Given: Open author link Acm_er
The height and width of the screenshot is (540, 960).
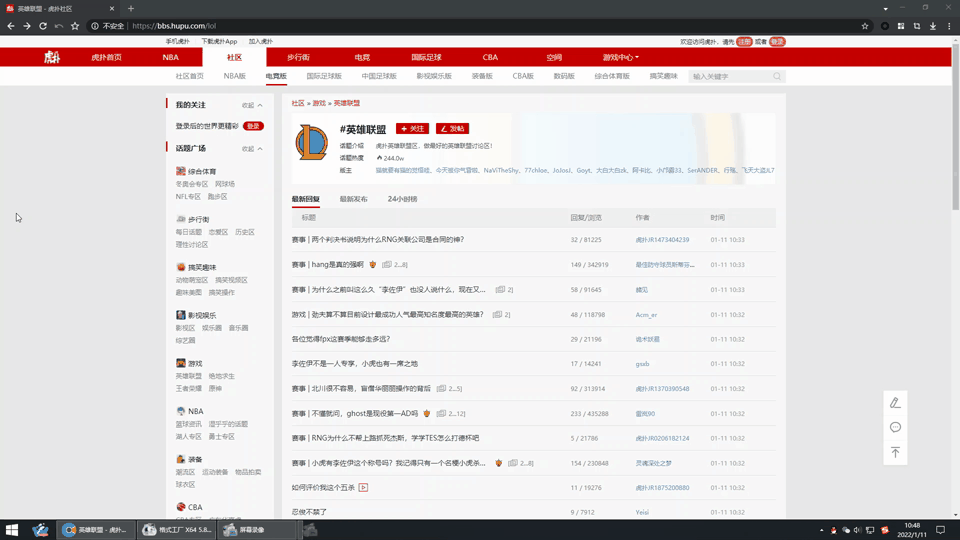Looking at the screenshot, I should tap(646, 315).
